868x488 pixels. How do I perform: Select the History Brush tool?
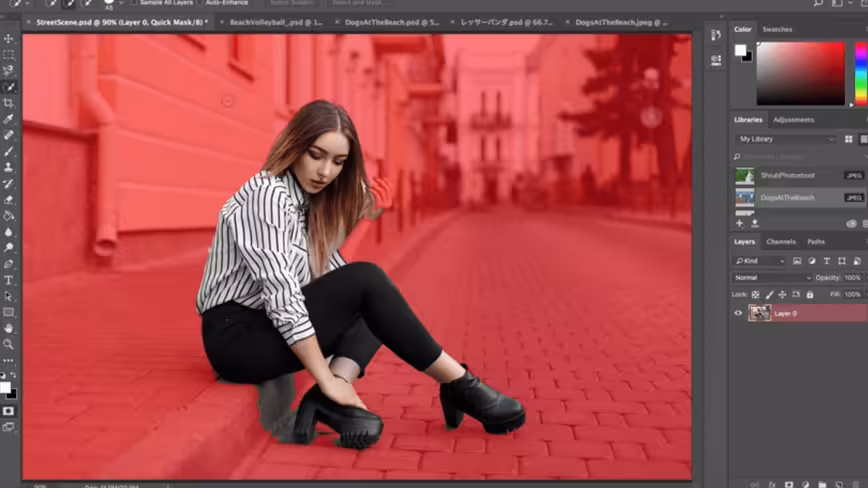8,183
